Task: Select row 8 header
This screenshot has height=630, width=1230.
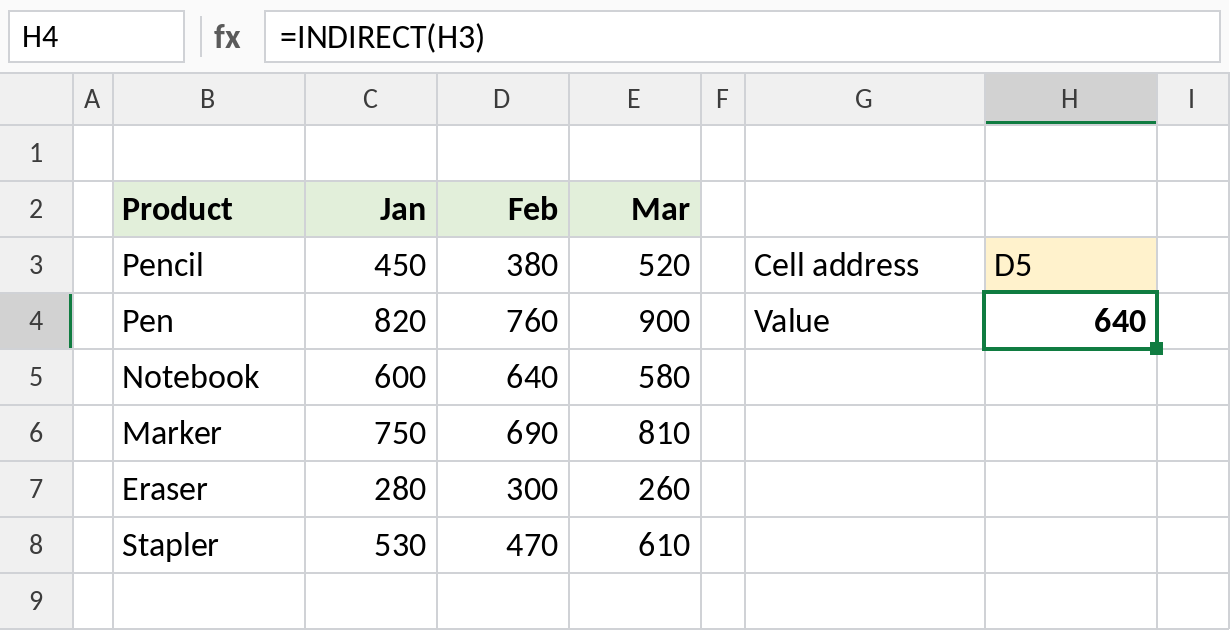Action: [x=37, y=545]
